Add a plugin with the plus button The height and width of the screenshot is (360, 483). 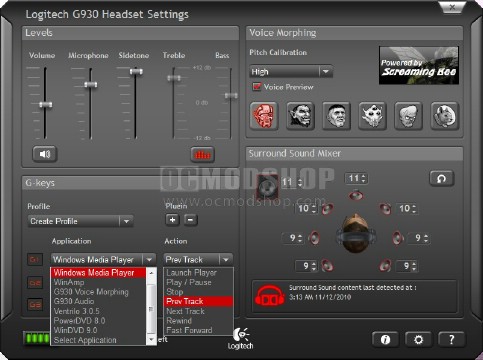(172, 220)
